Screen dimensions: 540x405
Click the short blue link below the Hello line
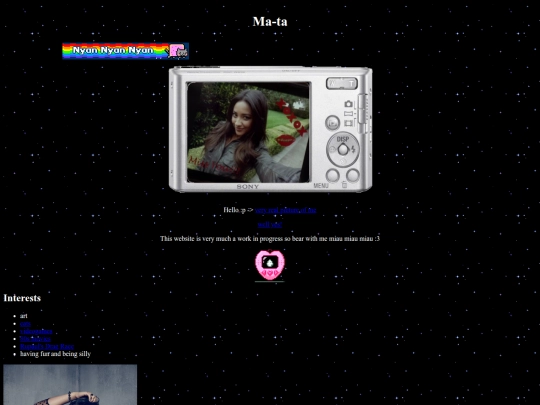point(270,225)
